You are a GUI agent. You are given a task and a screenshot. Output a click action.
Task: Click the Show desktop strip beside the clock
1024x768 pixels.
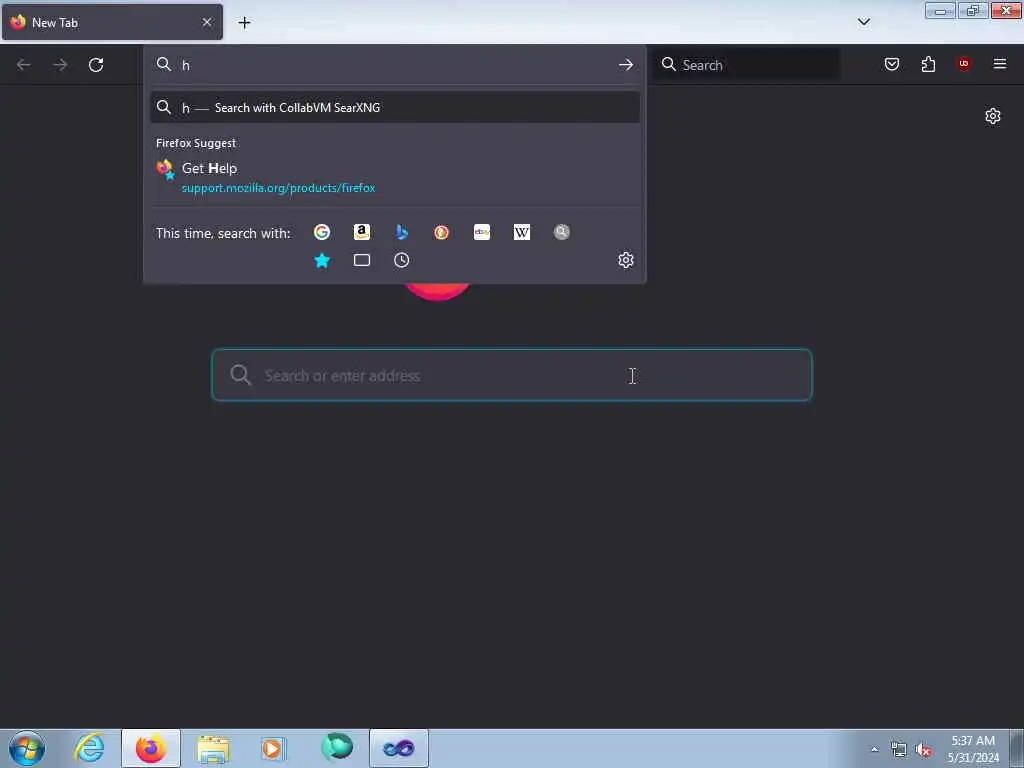tap(1017, 748)
